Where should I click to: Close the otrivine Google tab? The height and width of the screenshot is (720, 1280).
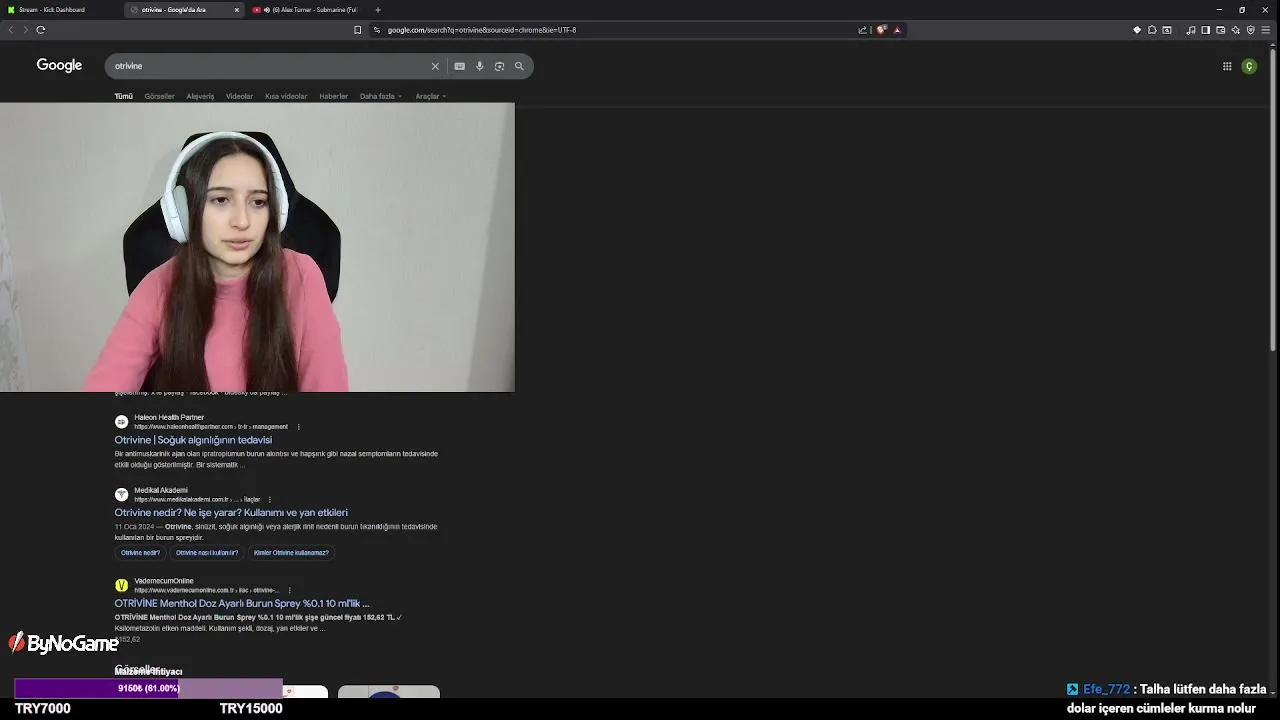click(237, 10)
